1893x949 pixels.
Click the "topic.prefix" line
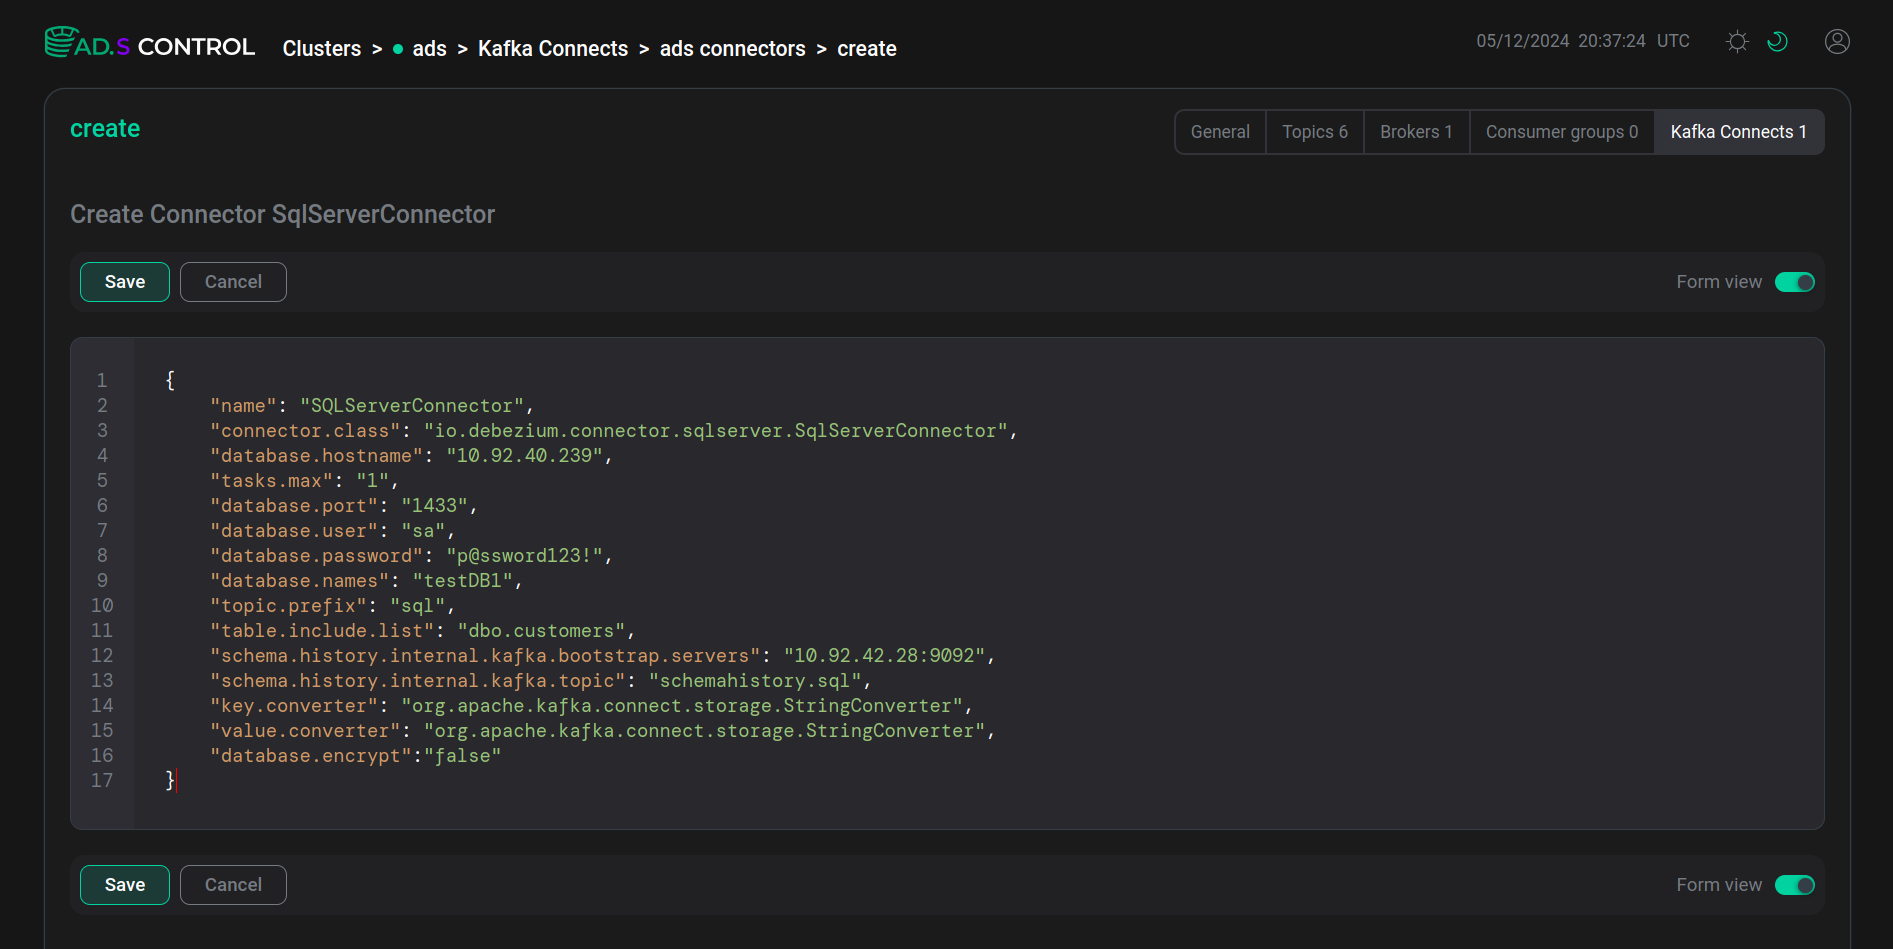pyautogui.click(x=332, y=606)
